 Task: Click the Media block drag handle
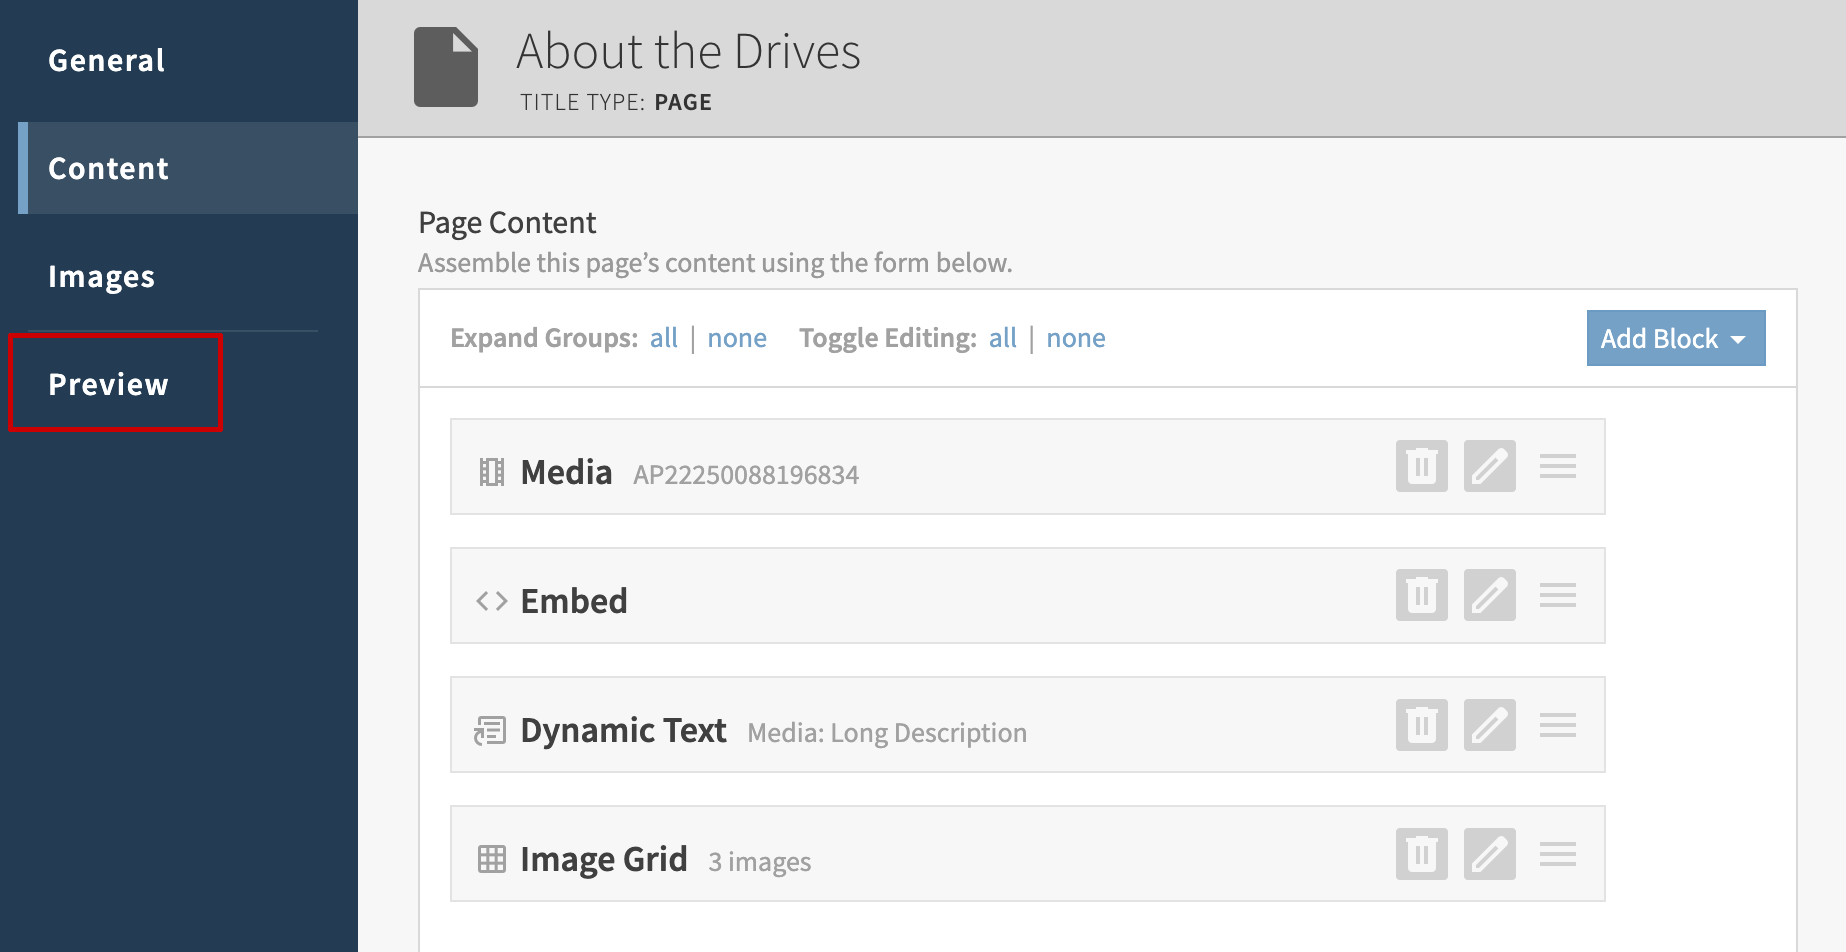click(1557, 466)
